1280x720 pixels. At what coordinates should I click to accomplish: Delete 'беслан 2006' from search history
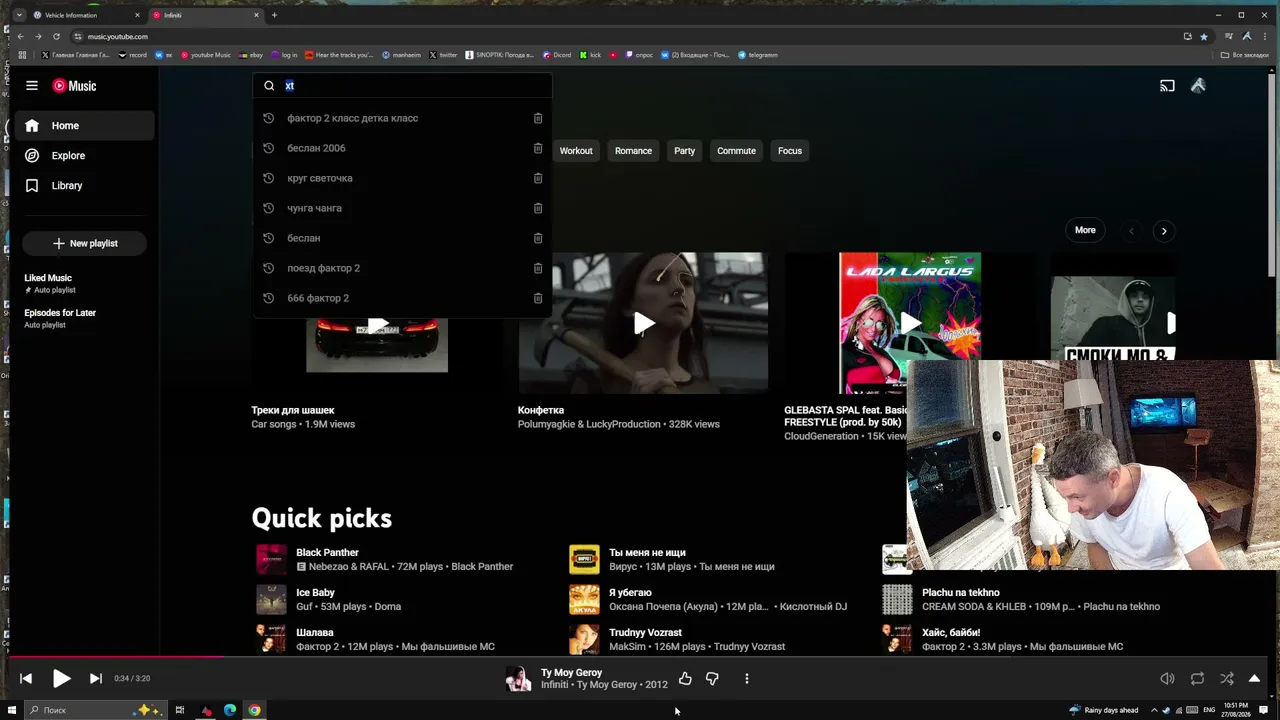538,148
